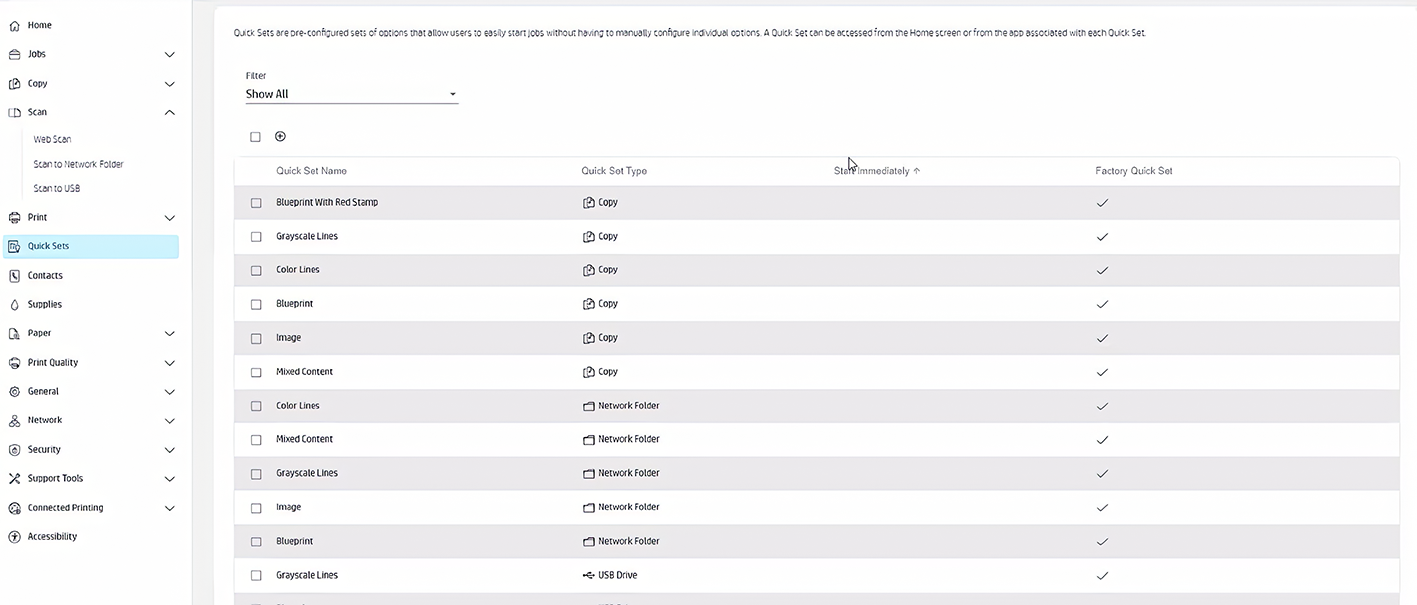Screen dimensions: 1417x605
Task: Check the Blueprint With Red Stamp checkbox
Action: [256, 202]
